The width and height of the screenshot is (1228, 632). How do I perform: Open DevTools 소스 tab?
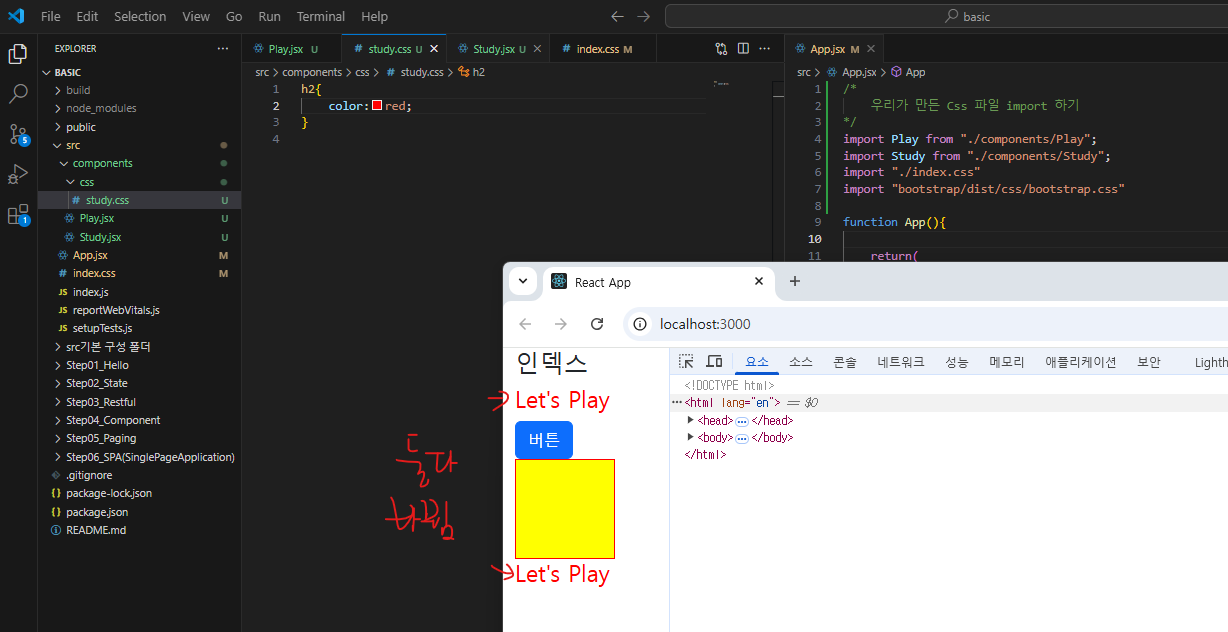point(800,362)
